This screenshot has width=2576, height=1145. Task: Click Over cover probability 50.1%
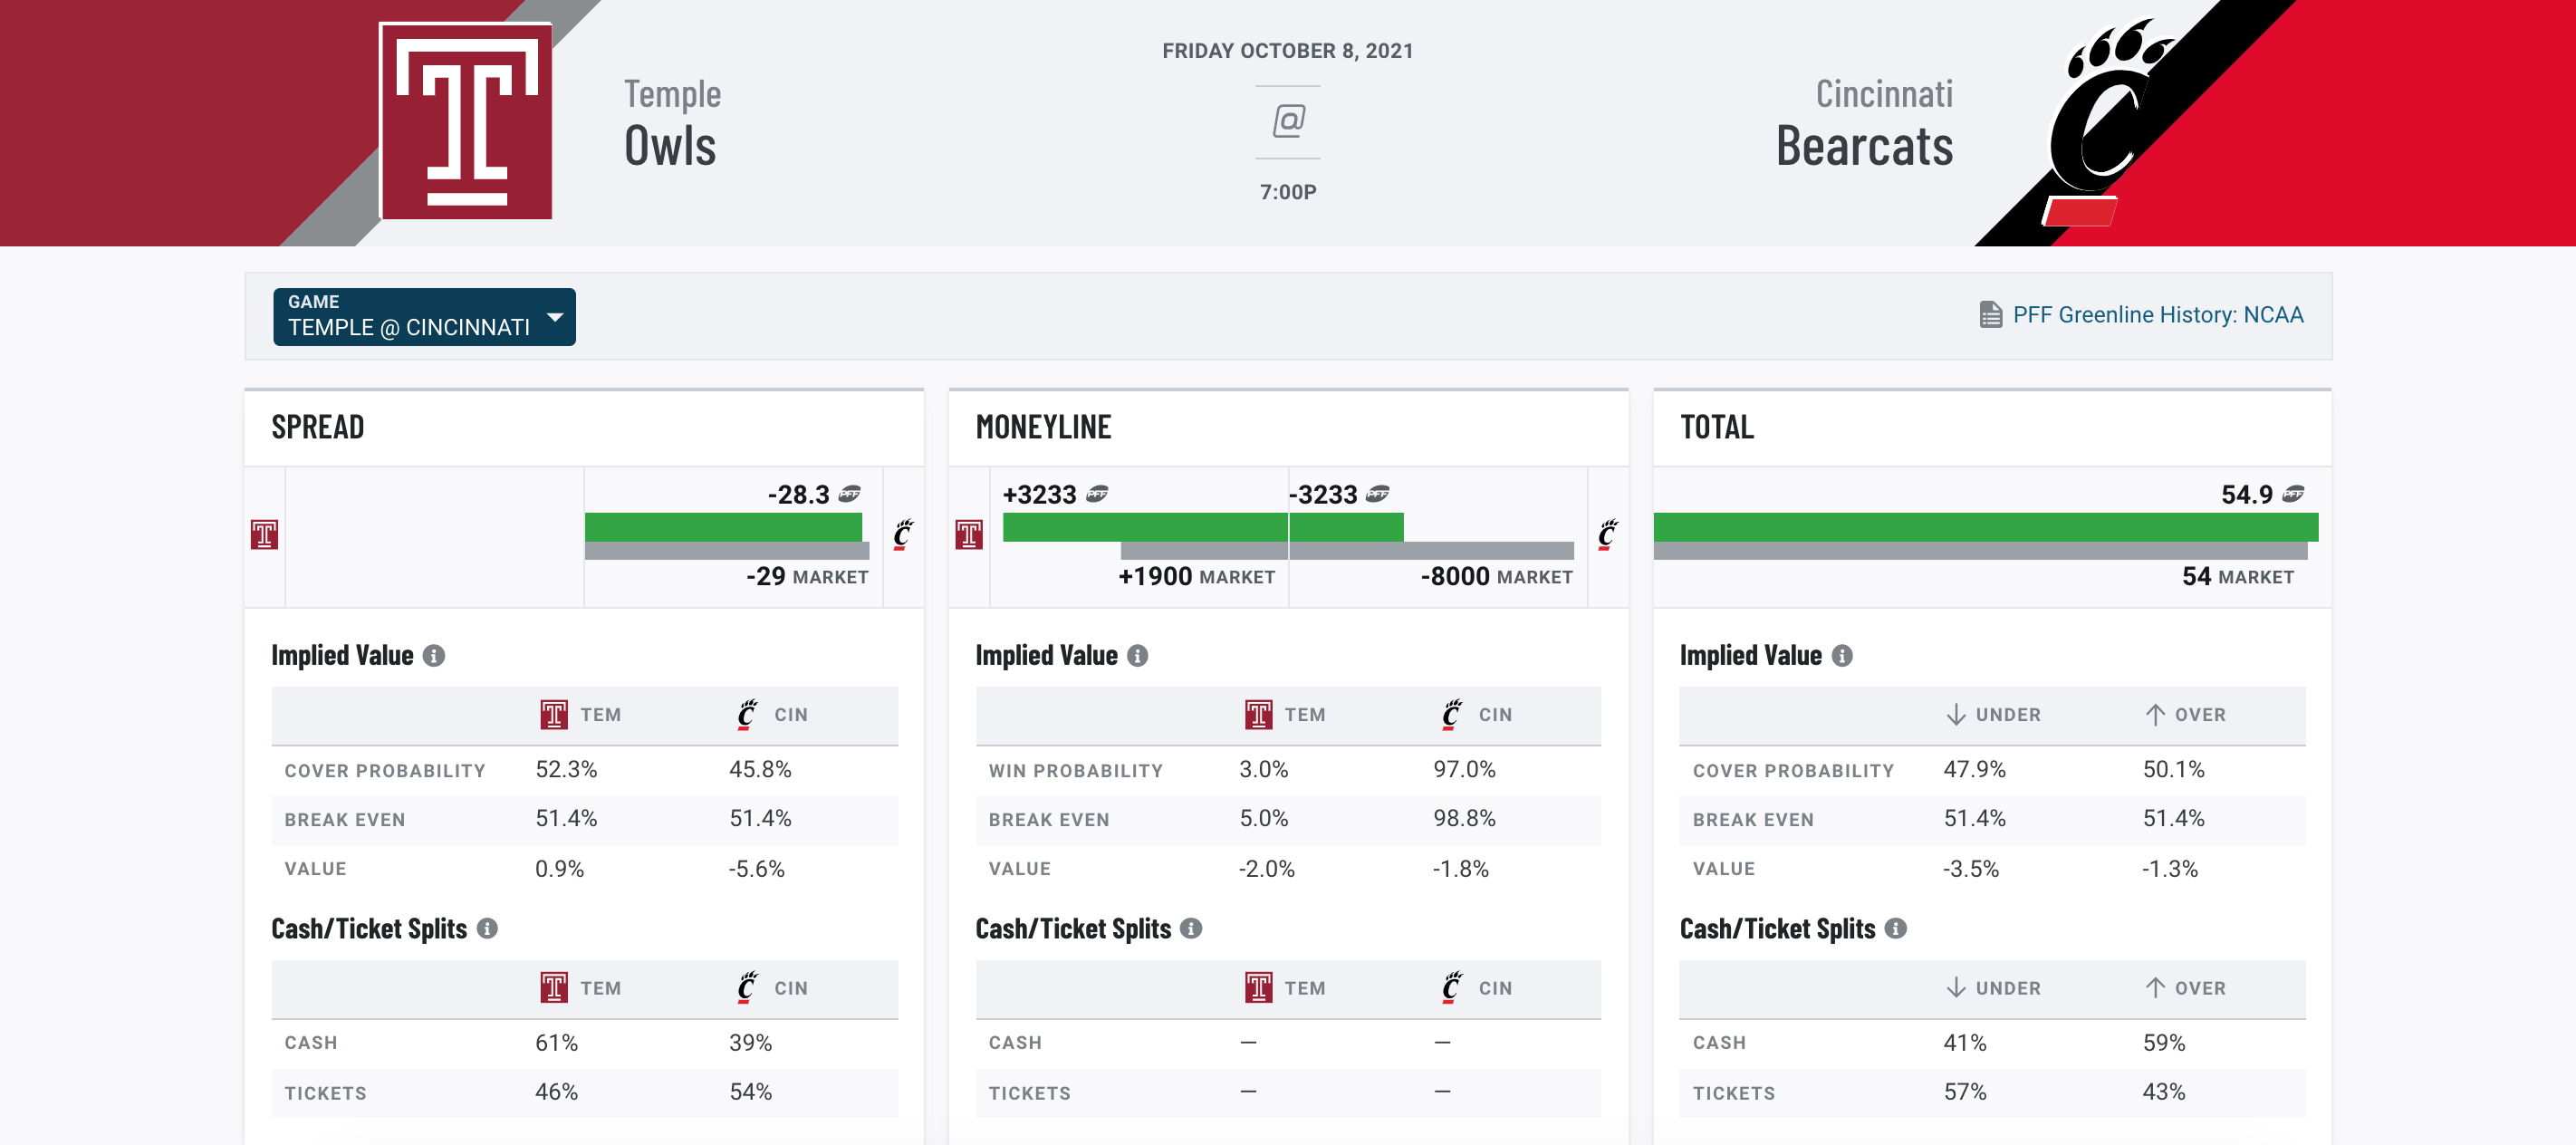[x=2173, y=770]
